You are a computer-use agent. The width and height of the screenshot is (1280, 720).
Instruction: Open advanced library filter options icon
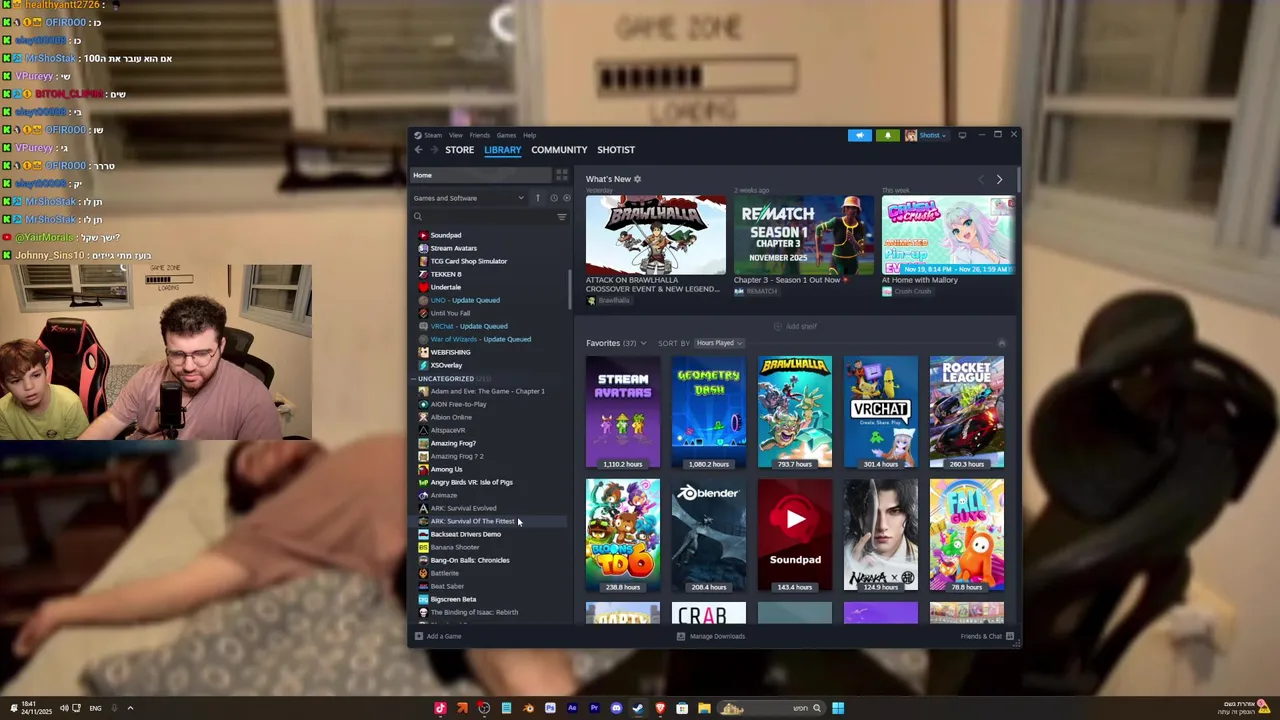click(x=562, y=217)
